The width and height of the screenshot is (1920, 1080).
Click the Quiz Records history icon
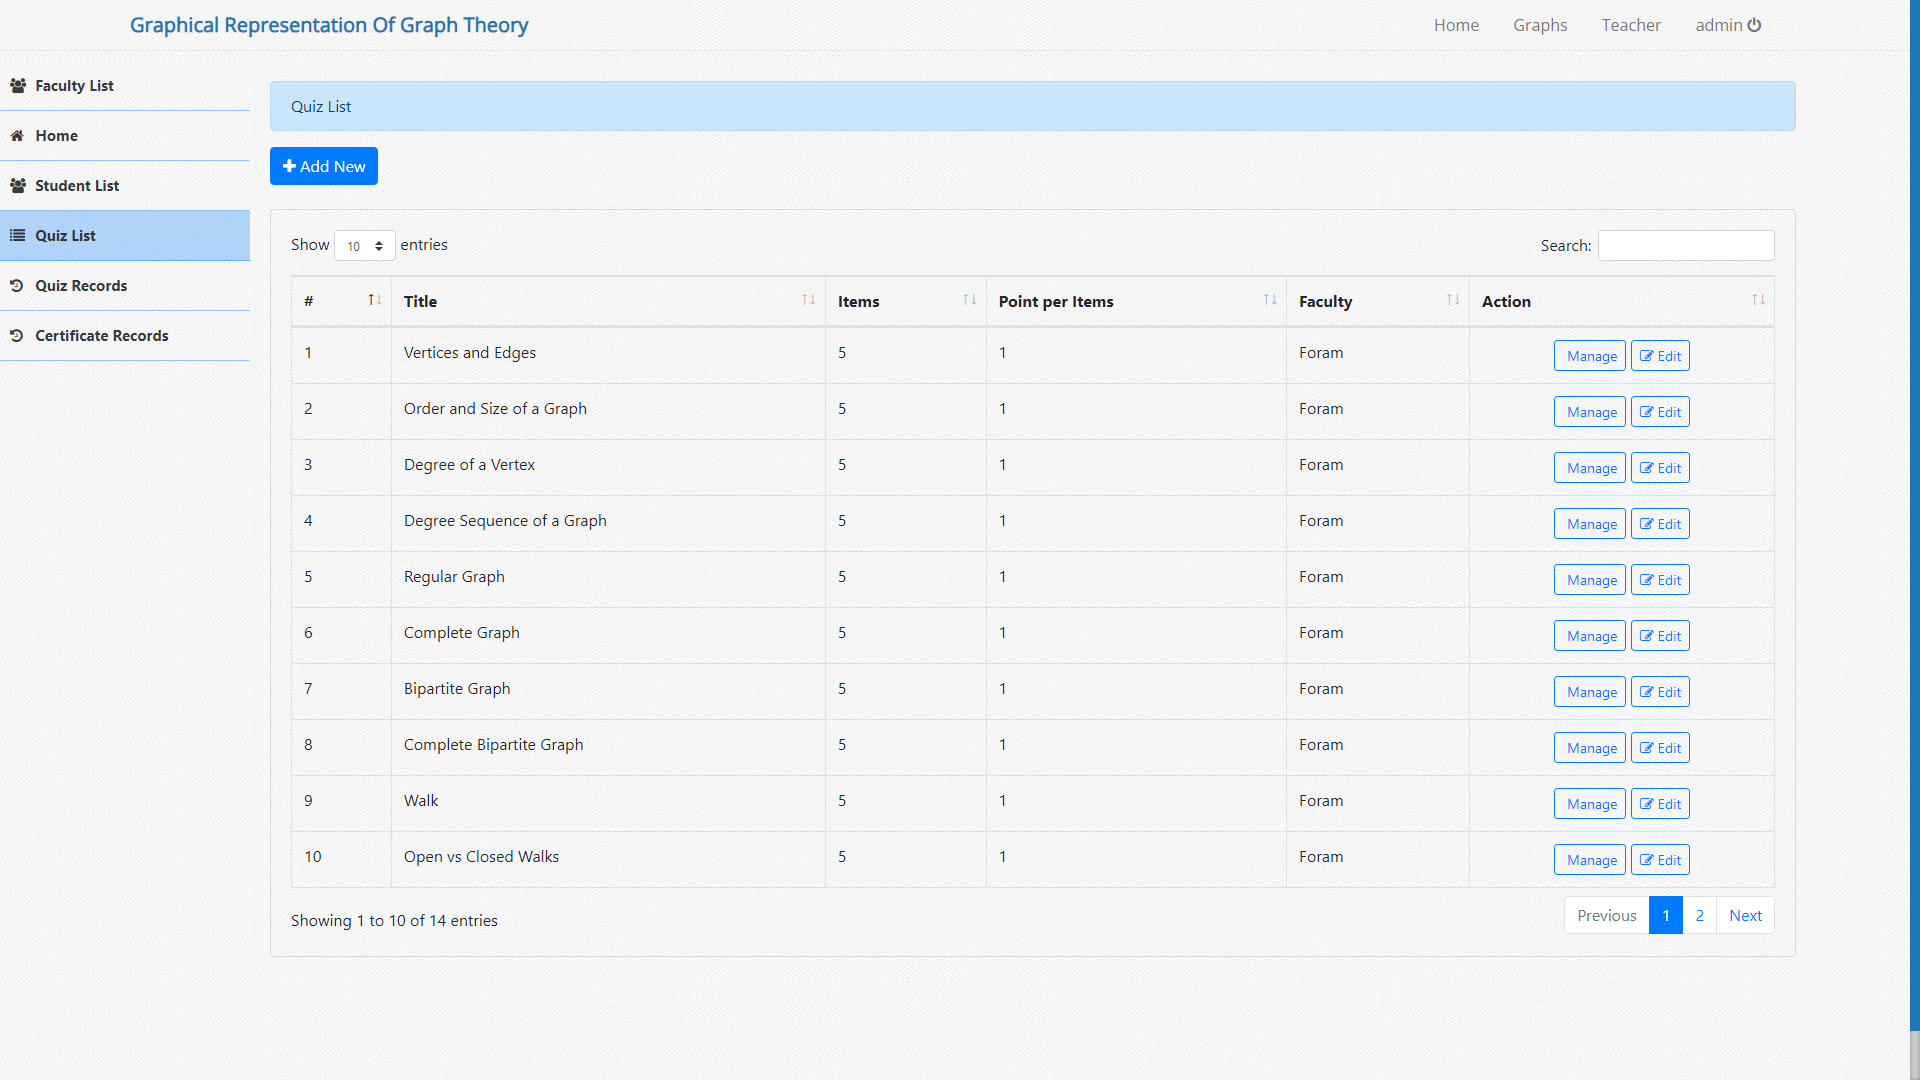17,286
